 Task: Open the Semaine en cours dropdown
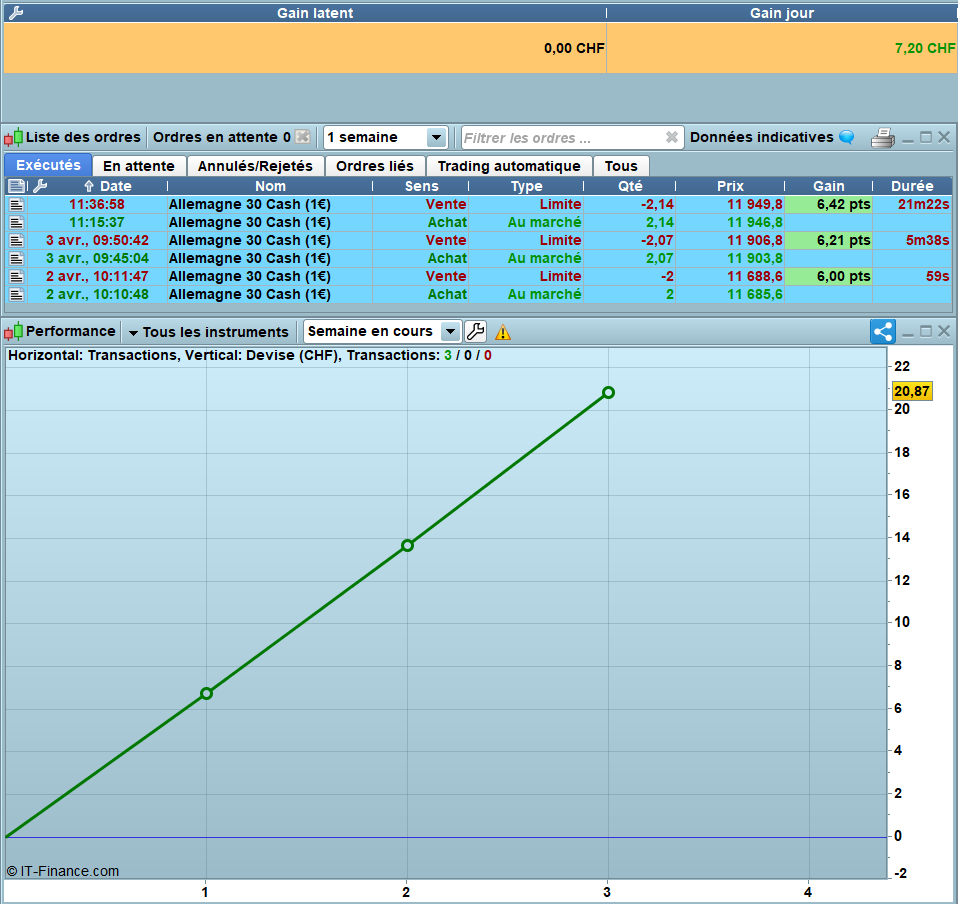click(x=450, y=332)
